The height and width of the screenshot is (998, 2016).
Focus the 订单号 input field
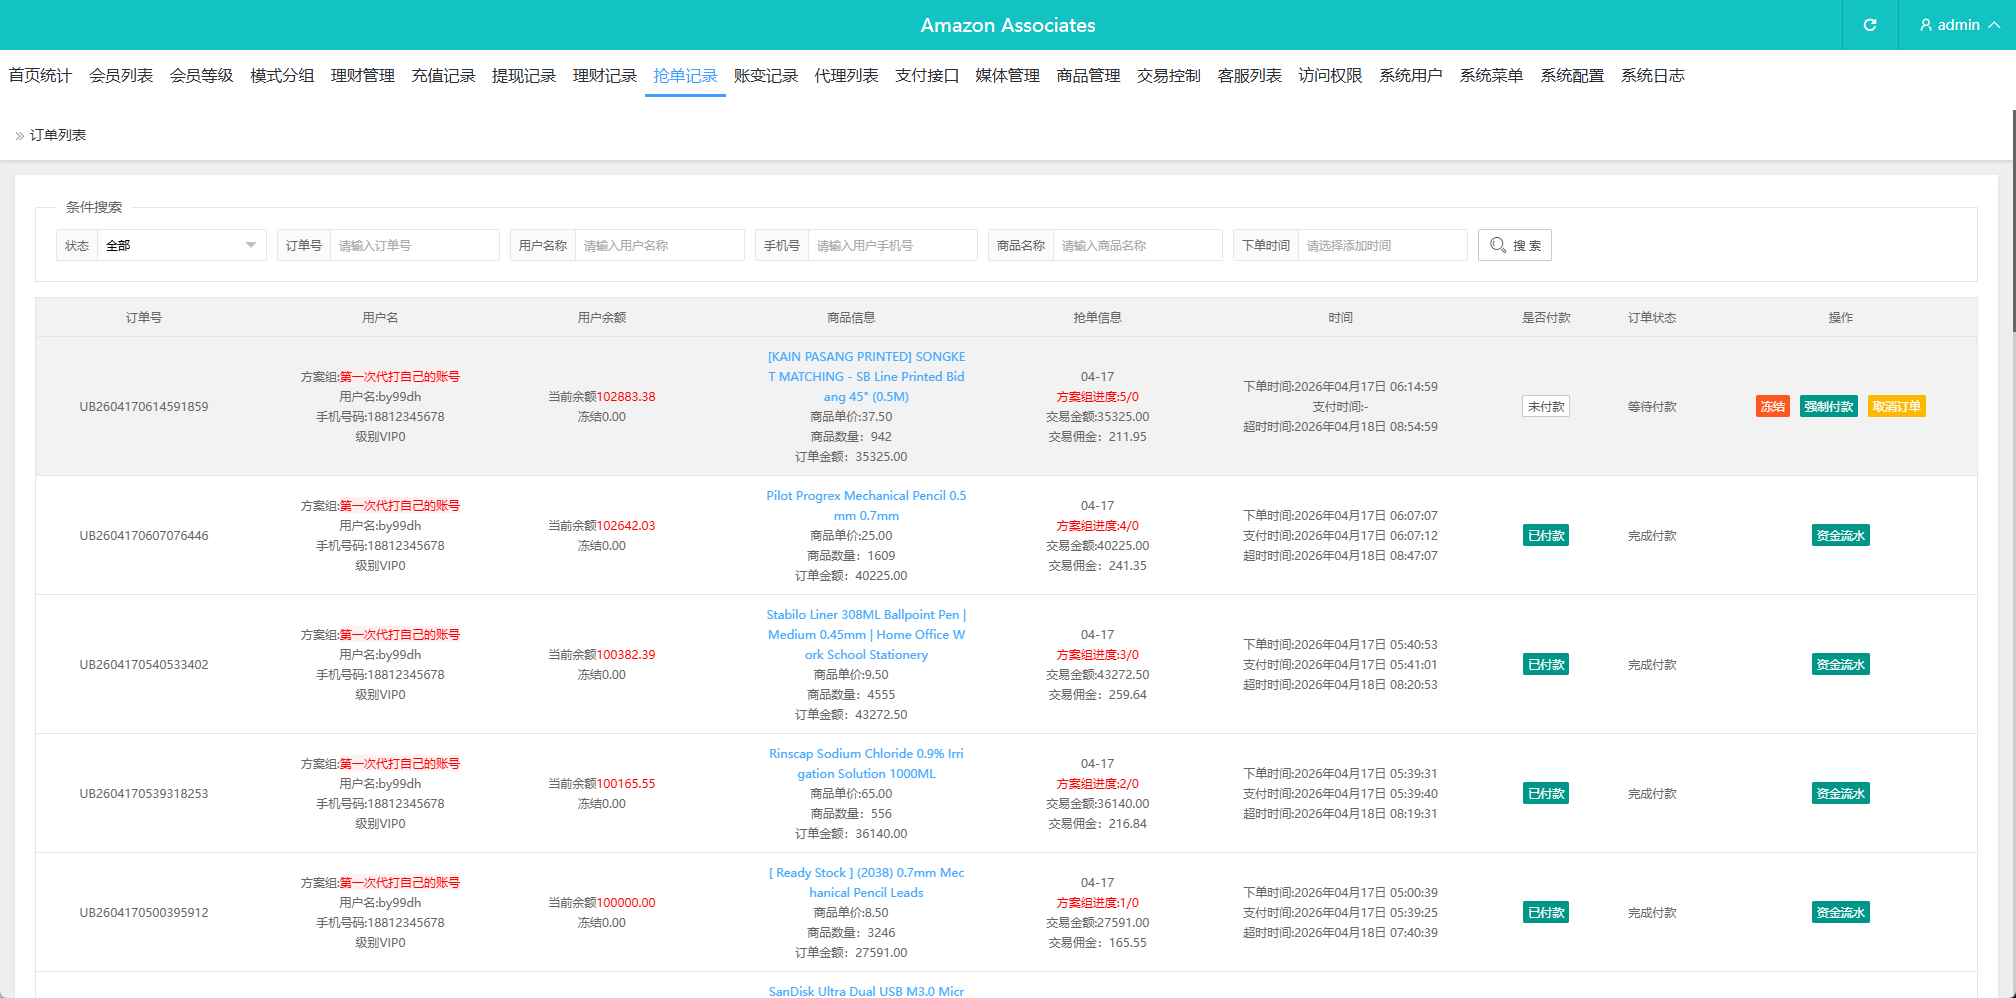click(x=414, y=245)
